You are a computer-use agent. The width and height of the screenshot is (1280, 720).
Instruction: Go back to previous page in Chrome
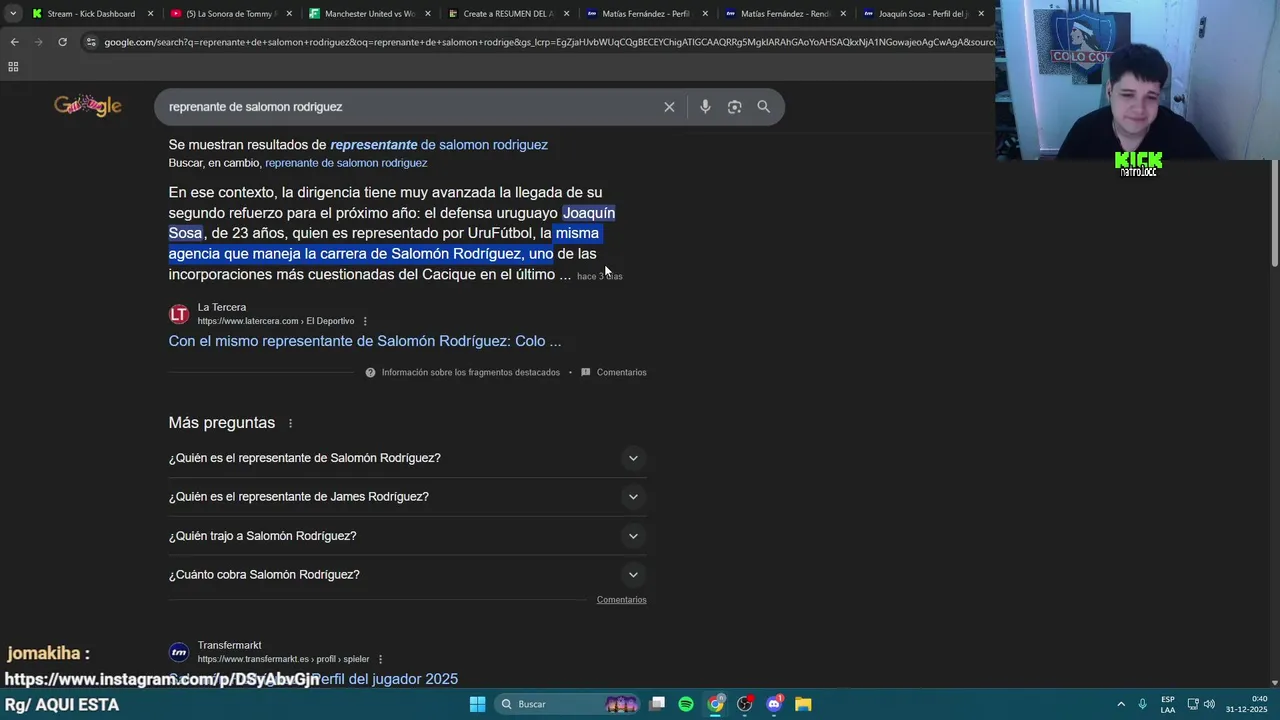(x=14, y=42)
